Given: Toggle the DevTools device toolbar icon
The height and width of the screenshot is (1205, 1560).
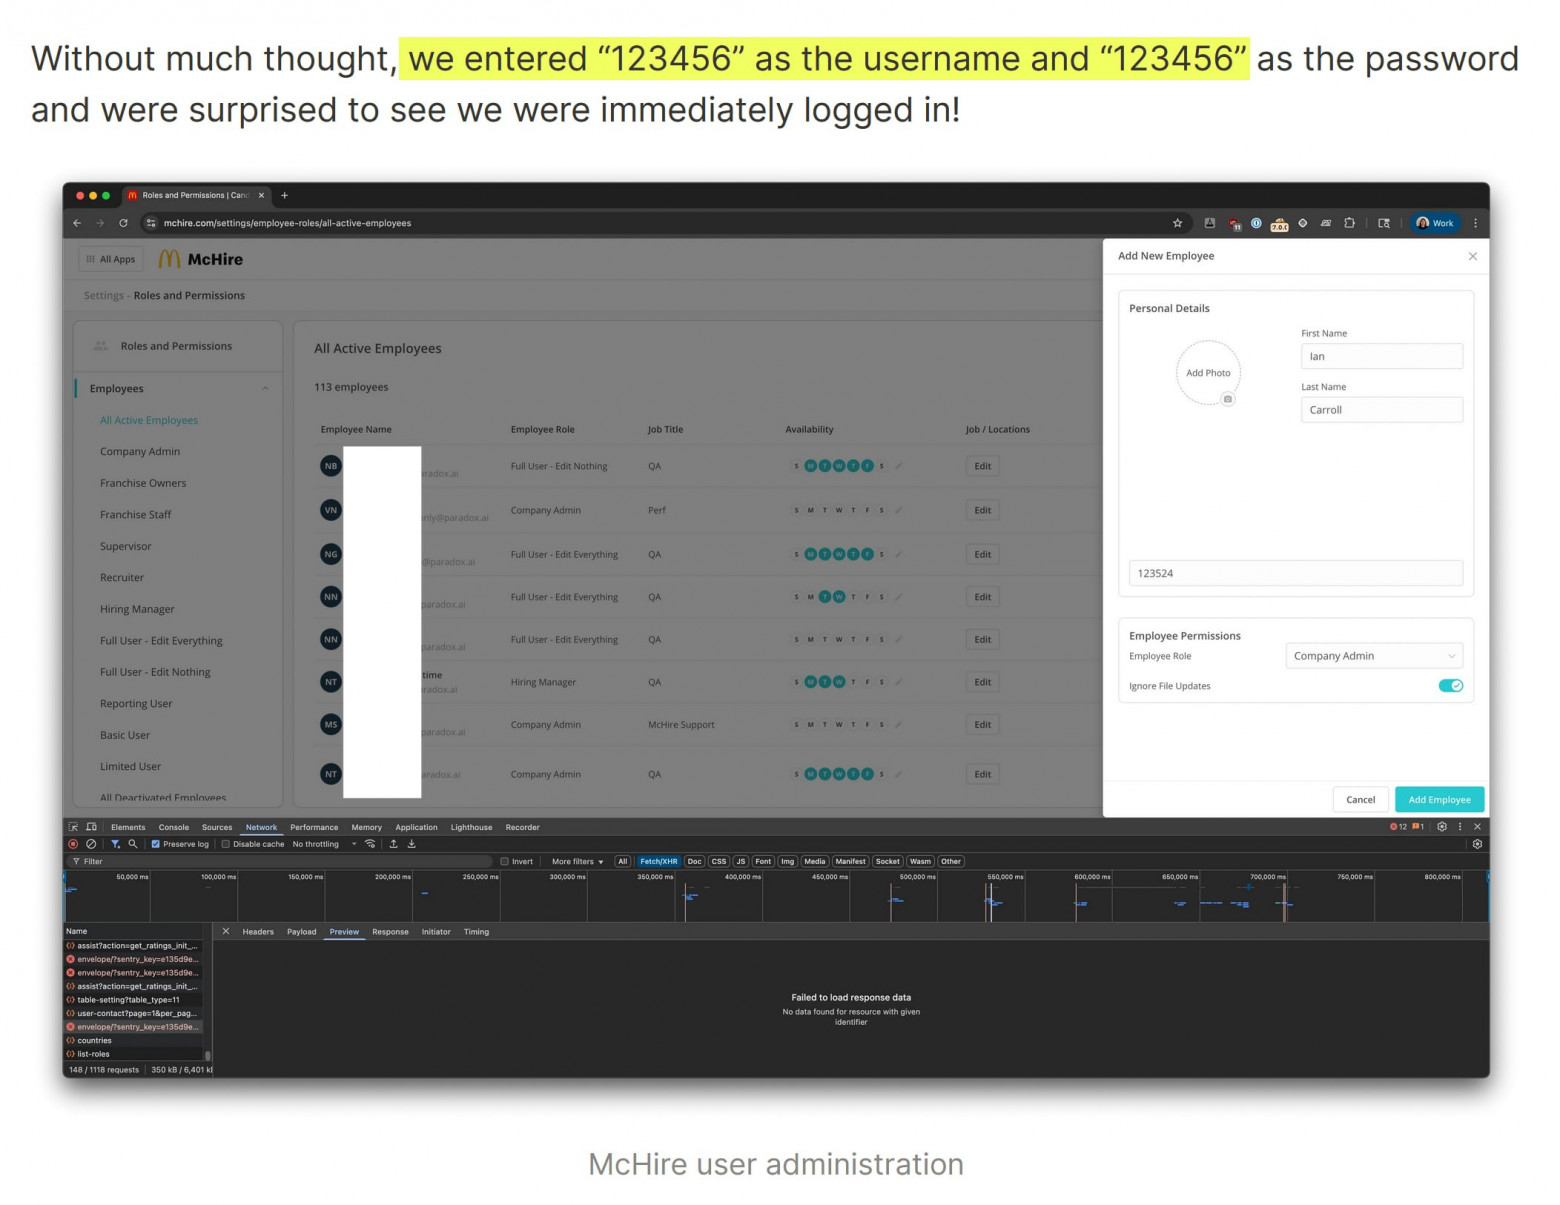Looking at the screenshot, I should click(x=91, y=827).
